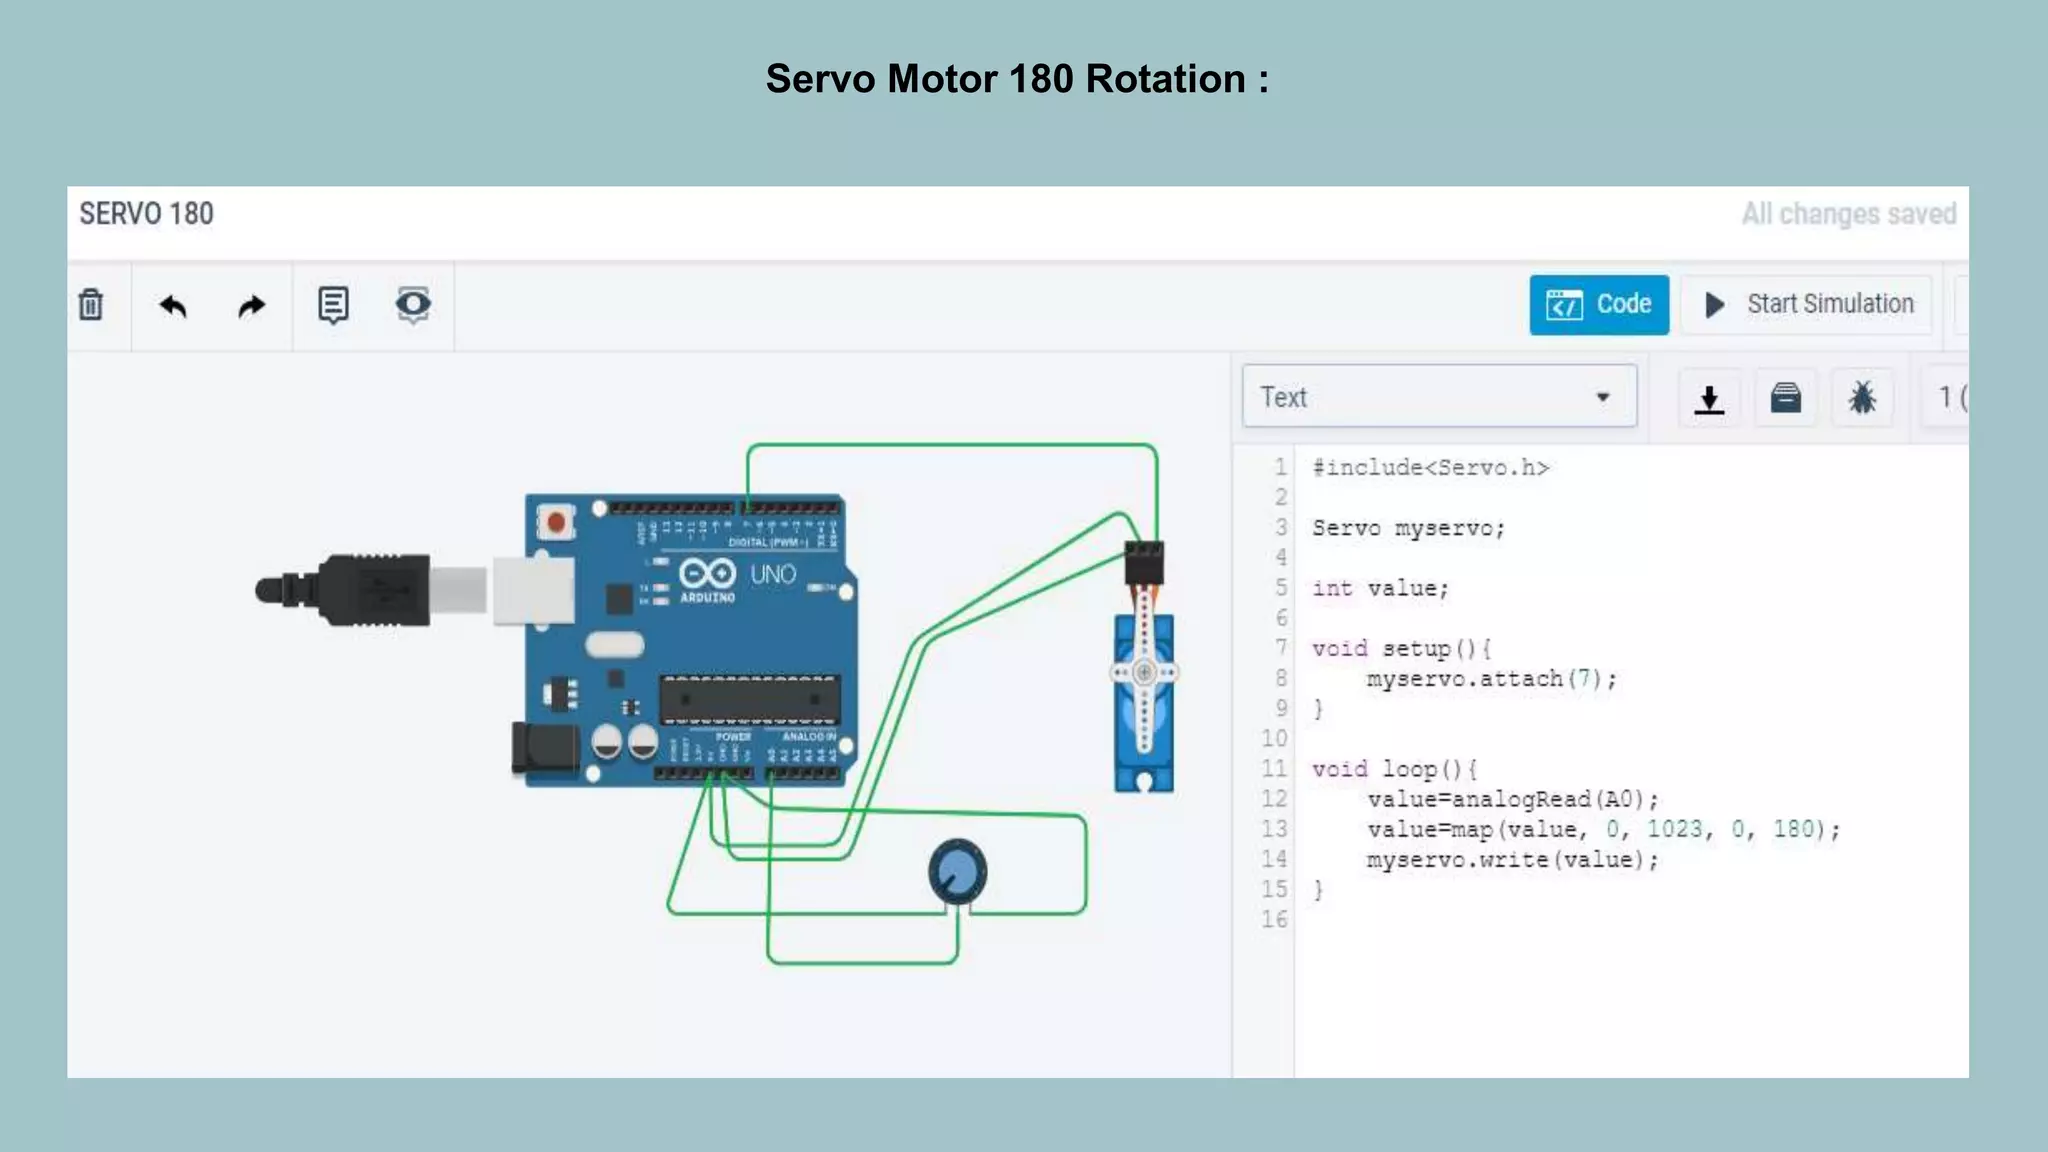
Task: Start Simulation
Action: click(x=1808, y=304)
